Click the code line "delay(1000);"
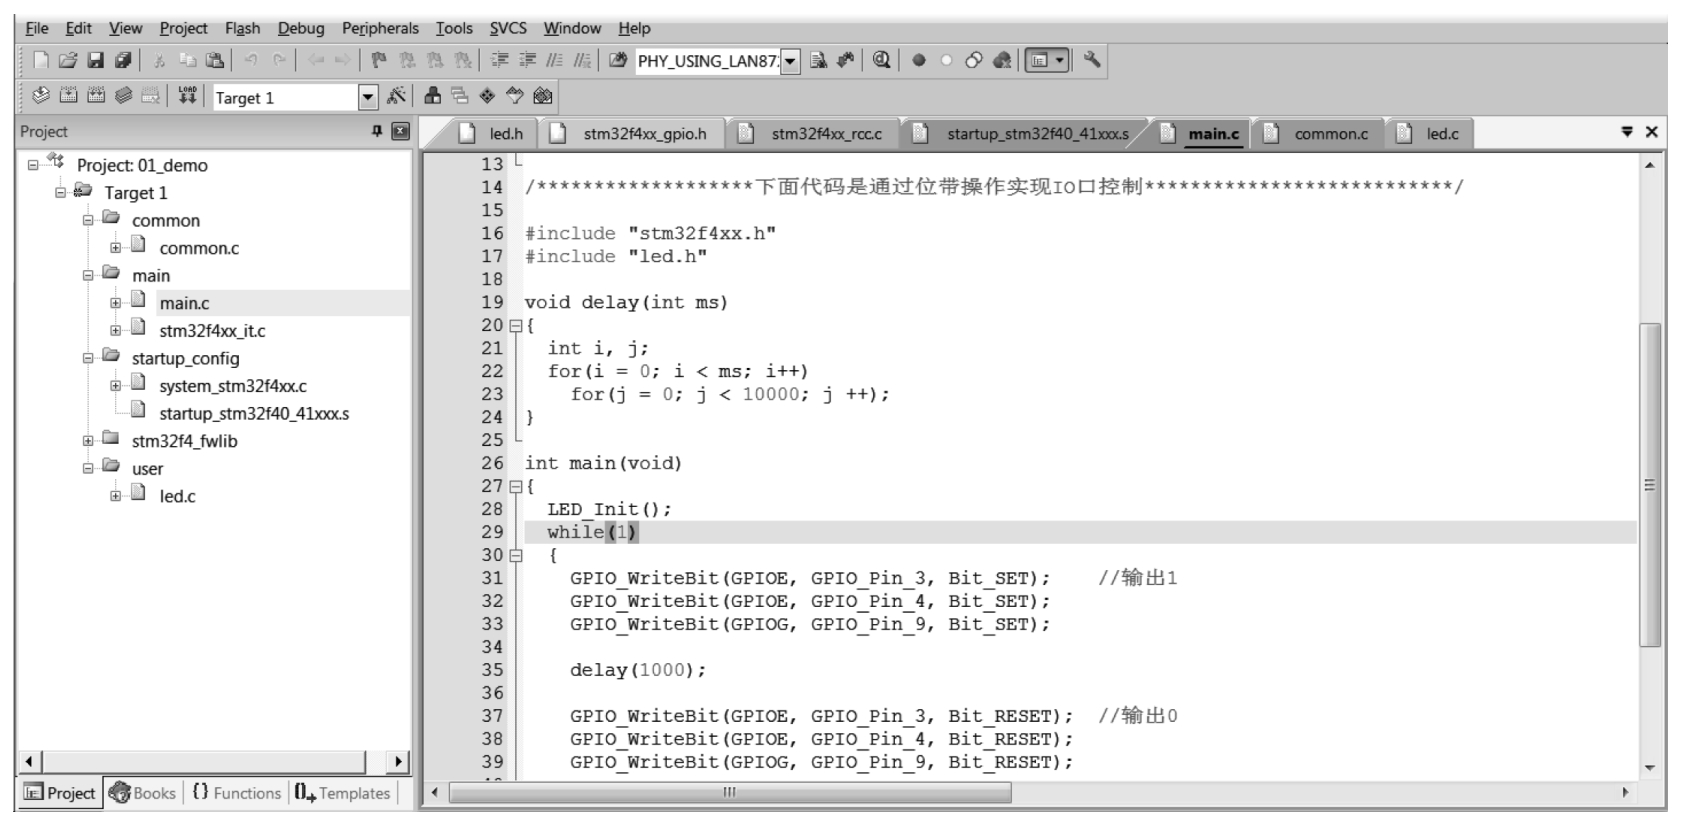 [638, 670]
